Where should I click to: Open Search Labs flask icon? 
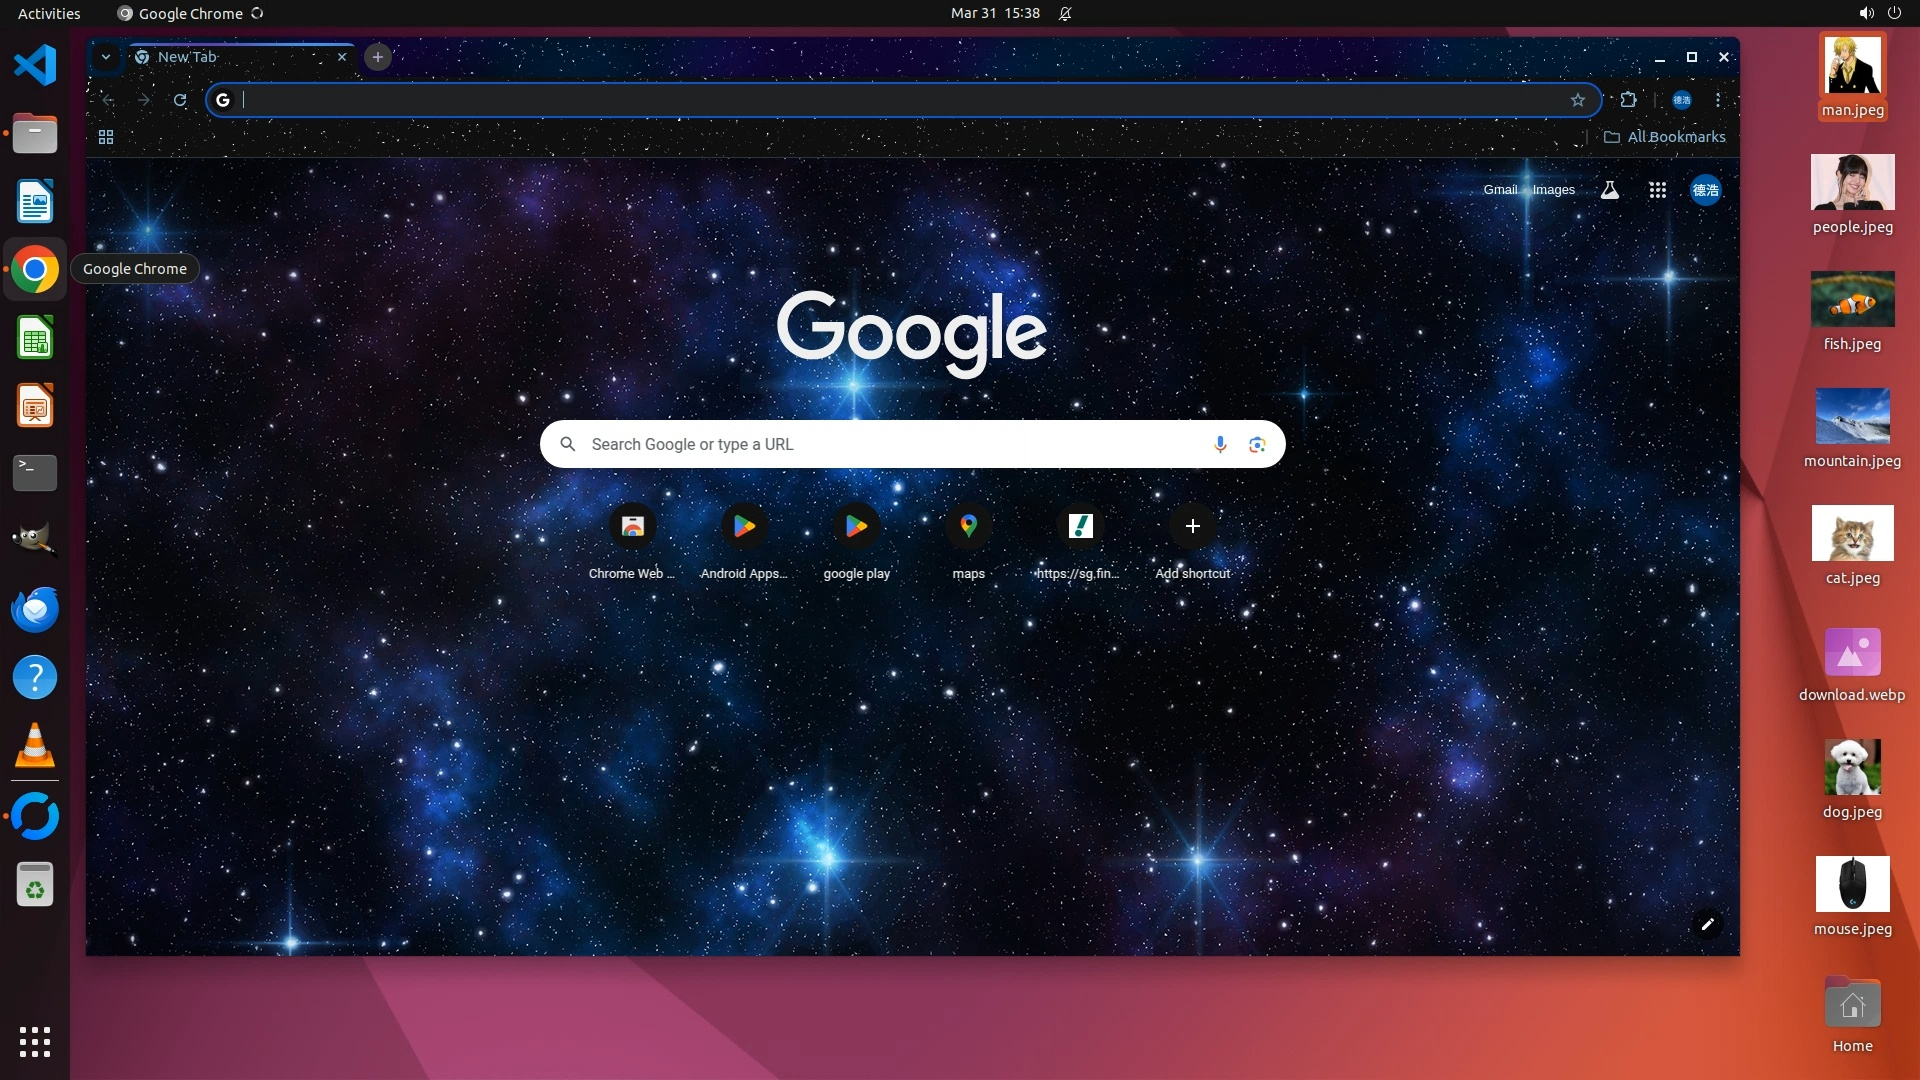pyautogui.click(x=1609, y=190)
